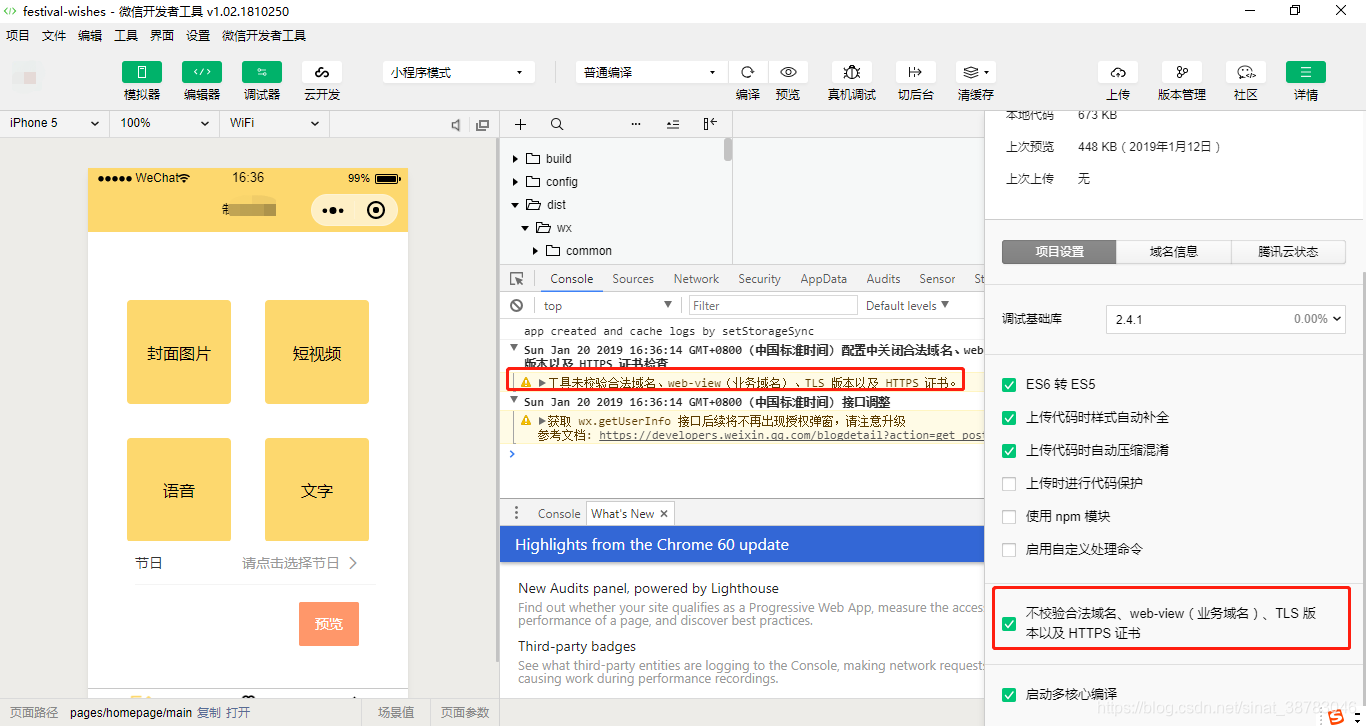Open the developers.weixin.qq.com documentation link
Image resolution: width=1366 pixels, height=726 pixels.
[791, 435]
